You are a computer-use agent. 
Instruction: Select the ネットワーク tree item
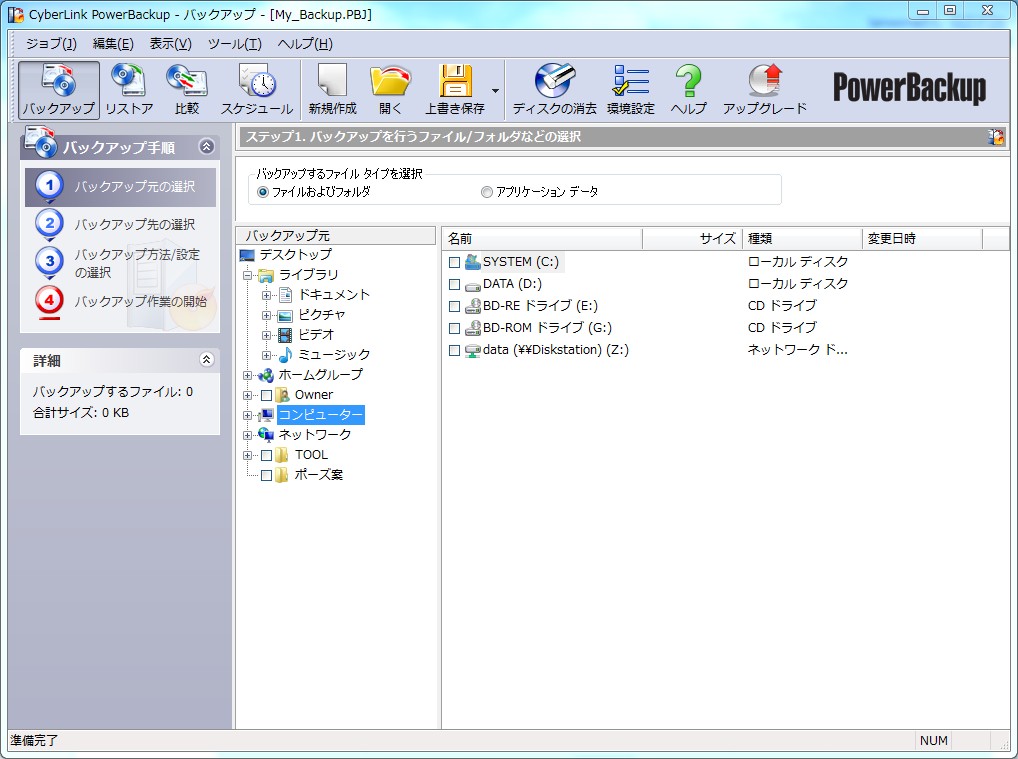[x=315, y=434]
